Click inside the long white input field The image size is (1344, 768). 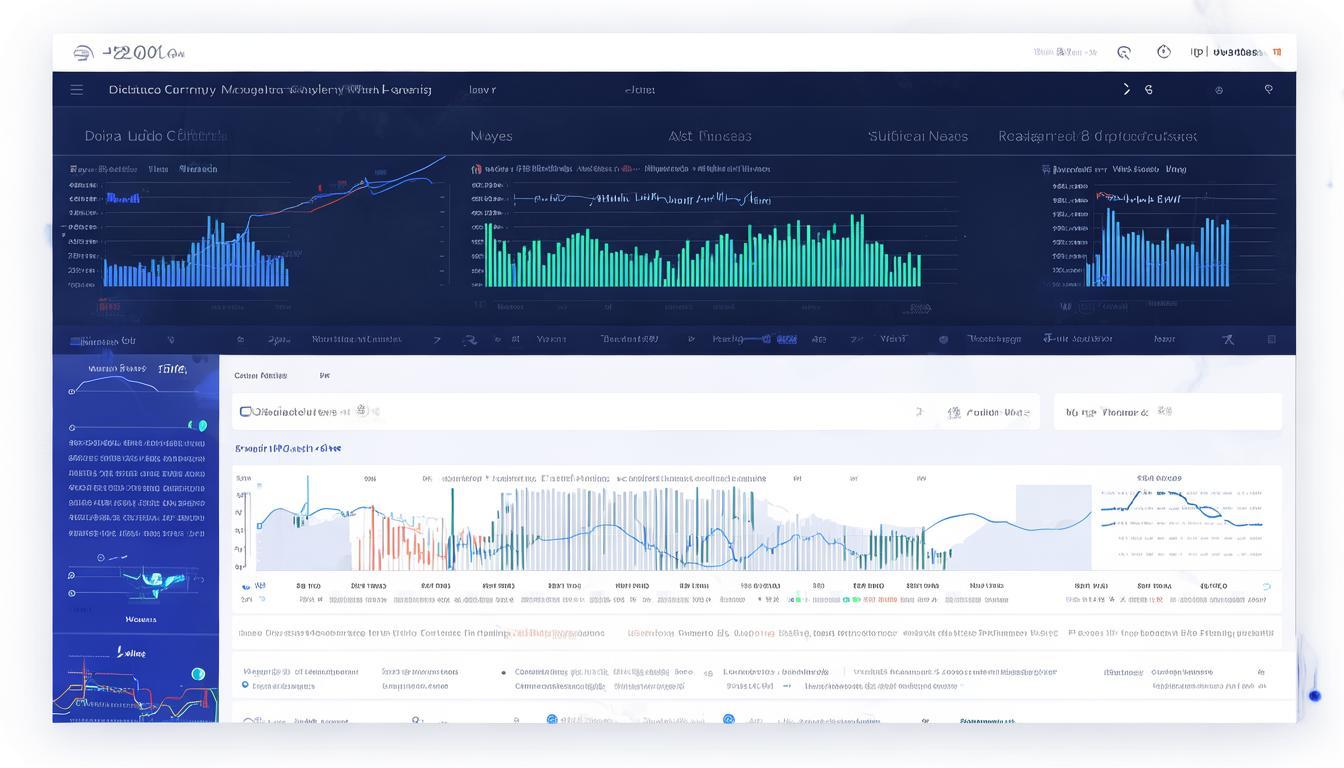click(636, 411)
